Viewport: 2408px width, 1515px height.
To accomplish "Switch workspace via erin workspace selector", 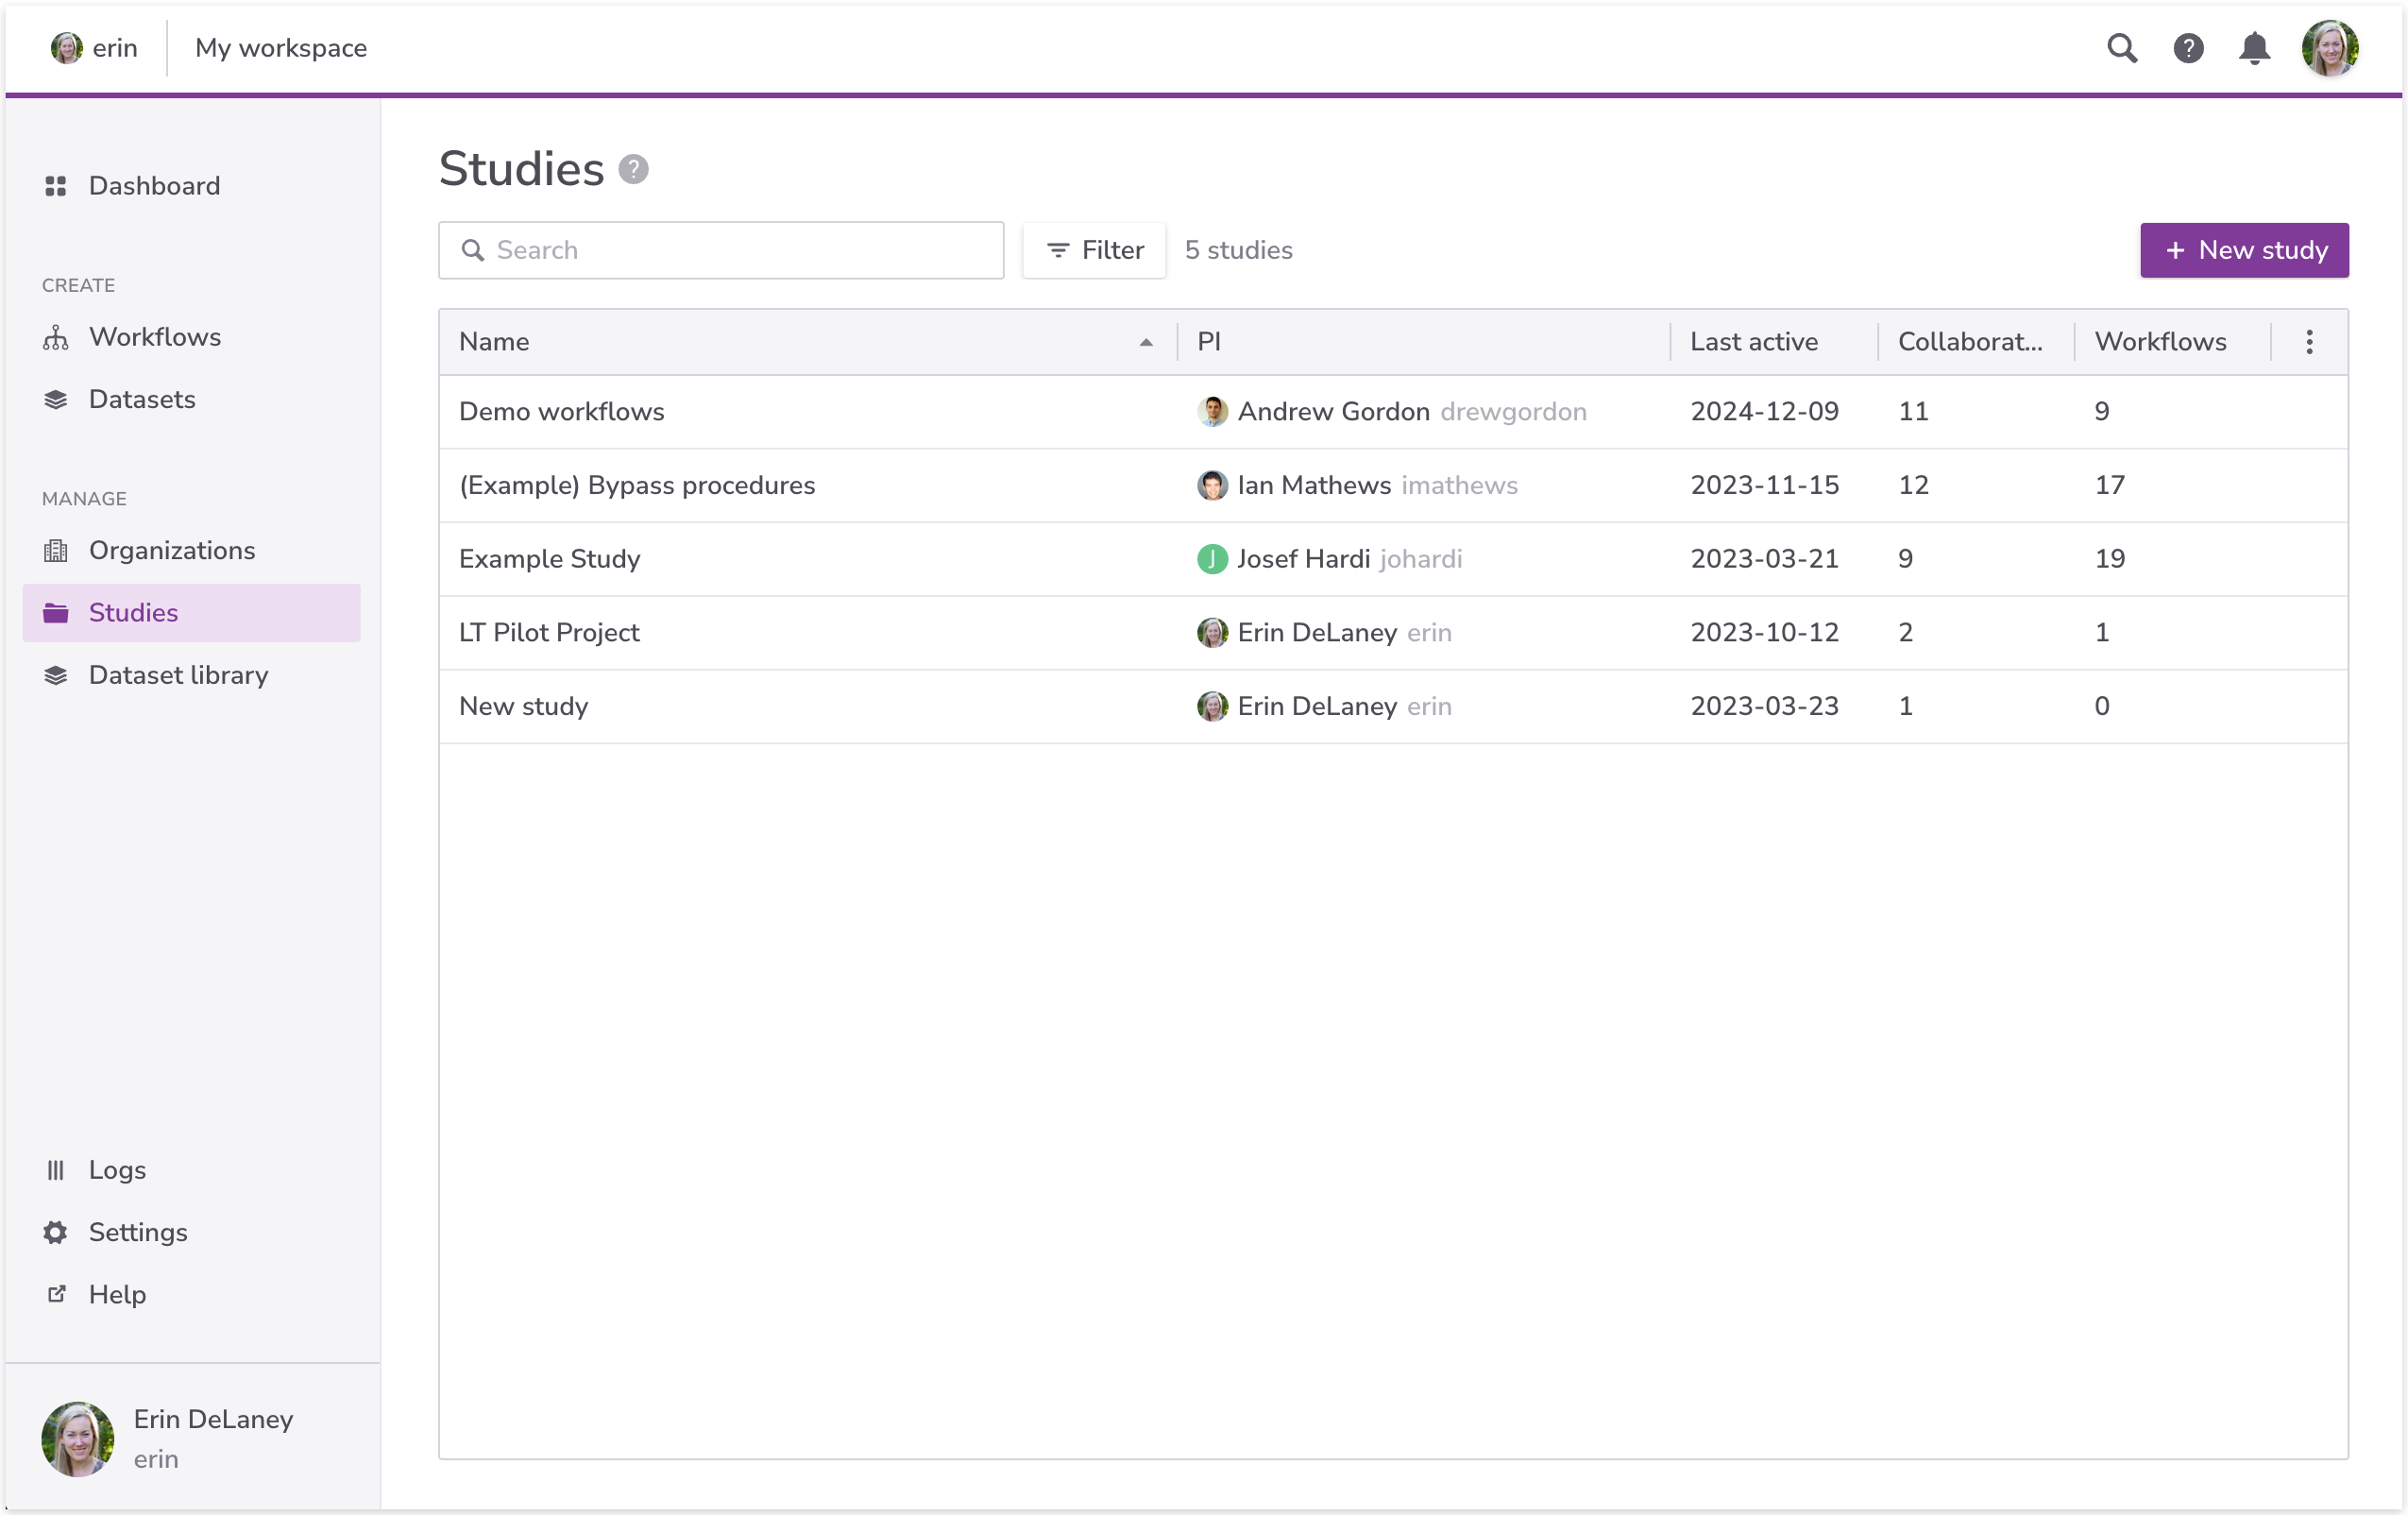I will (x=95, y=48).
